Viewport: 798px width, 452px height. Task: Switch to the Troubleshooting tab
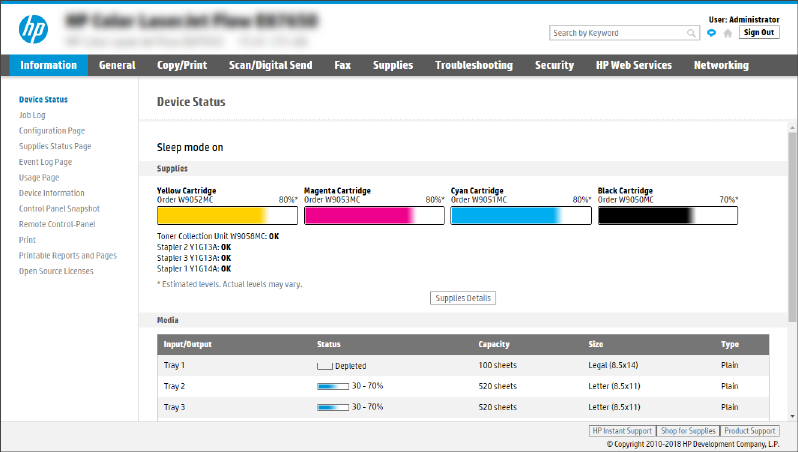pyautogui.click(x=474, y=65)
